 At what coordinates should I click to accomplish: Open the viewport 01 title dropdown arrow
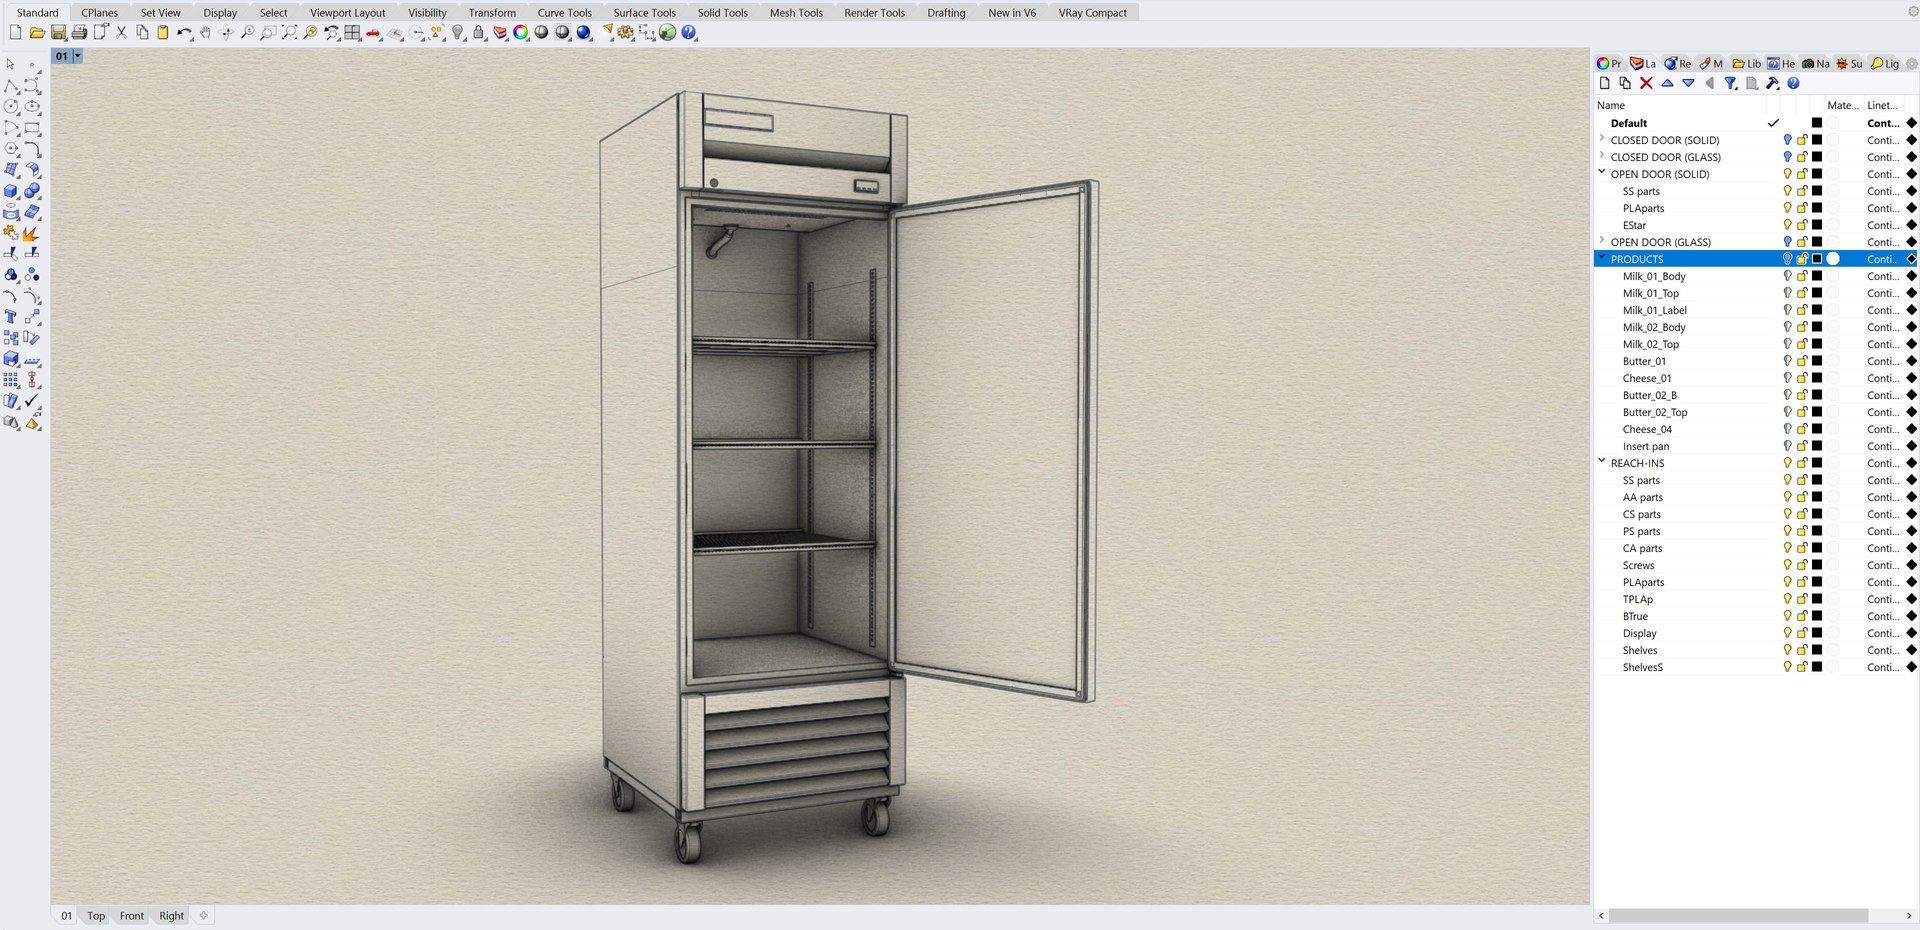point(77,56)
